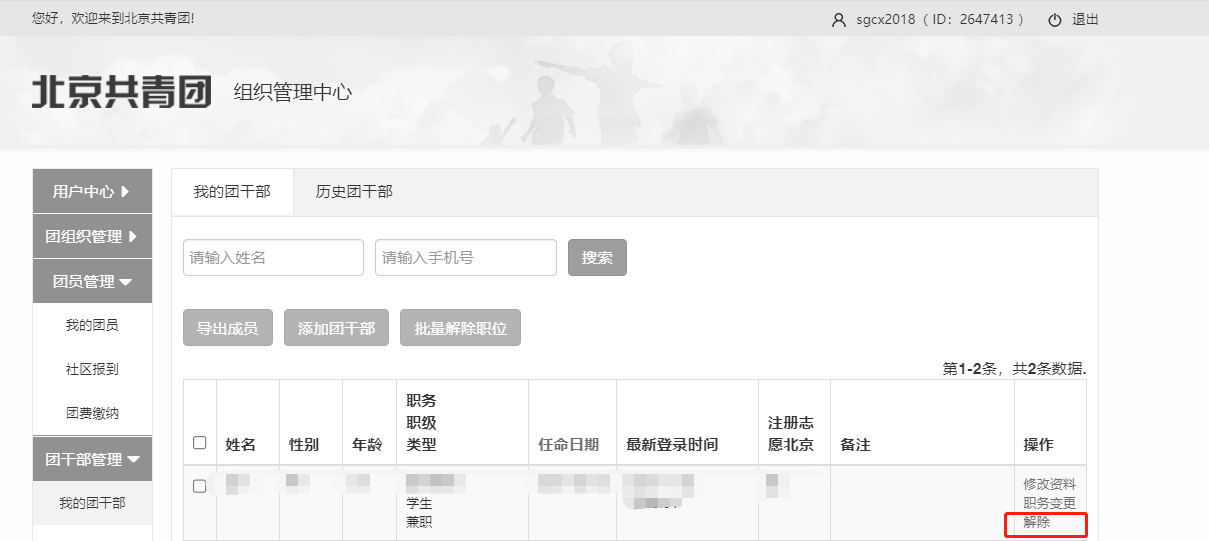Click the 职务变更 link in the 操作 column
The height and width of the screenshot is (541, 1209).
coord(1049,503)
